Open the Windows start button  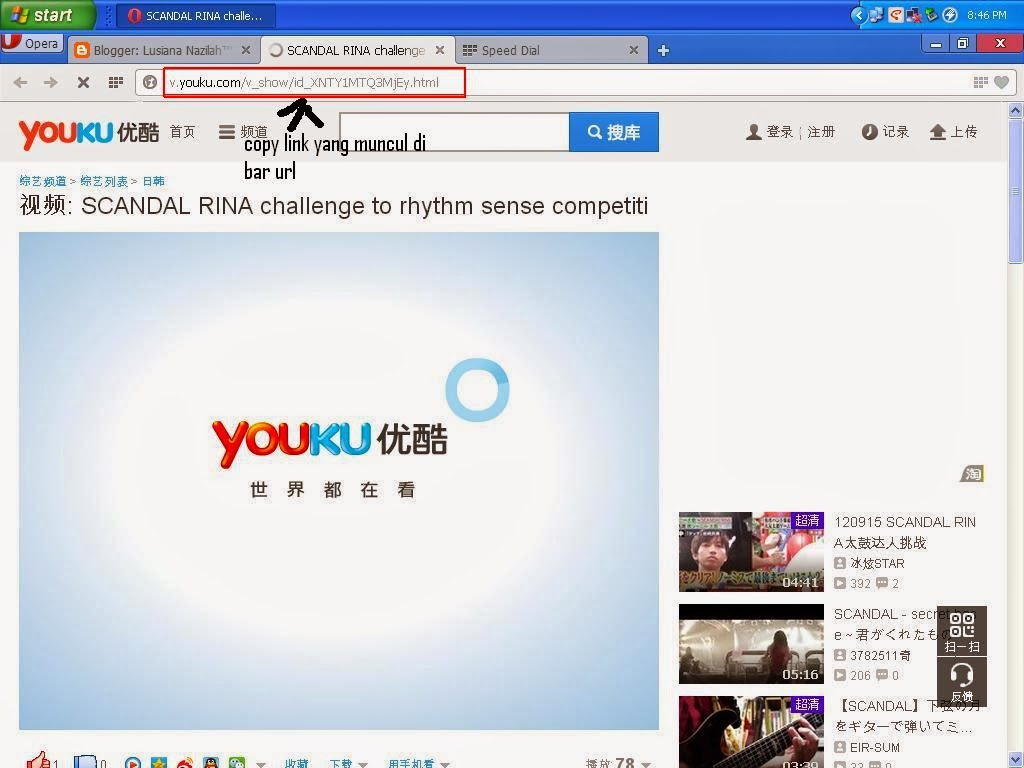click(47, 15)
